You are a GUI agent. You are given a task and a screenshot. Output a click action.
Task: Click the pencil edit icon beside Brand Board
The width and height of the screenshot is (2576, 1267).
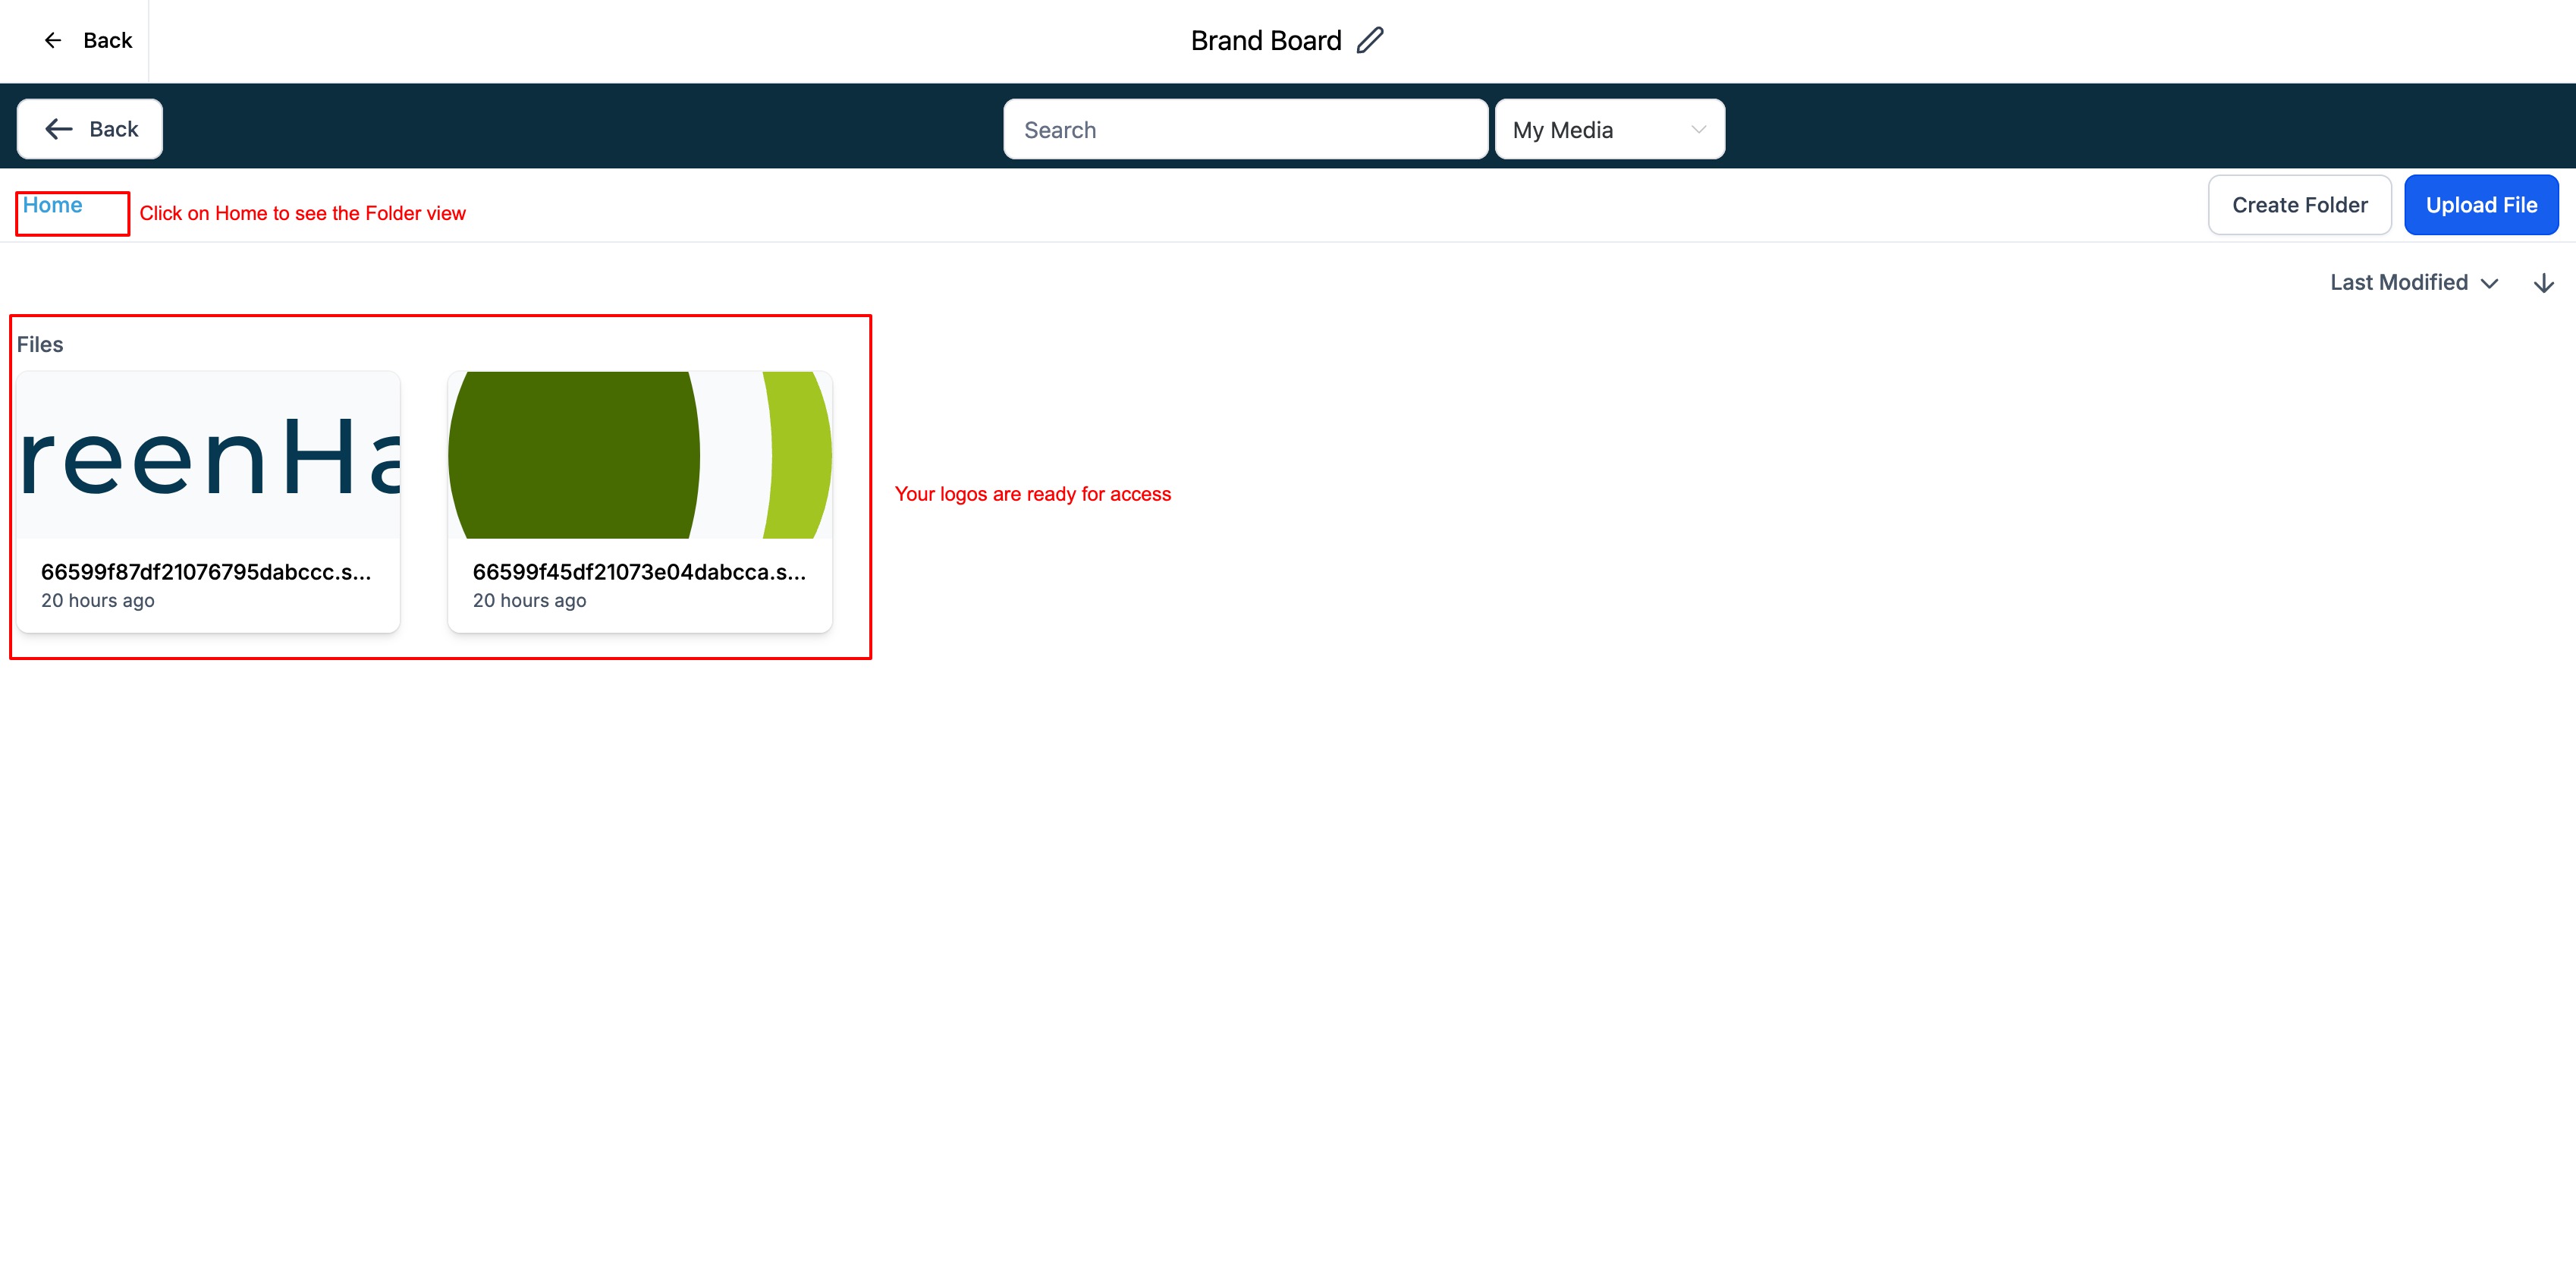point(1370,40)
